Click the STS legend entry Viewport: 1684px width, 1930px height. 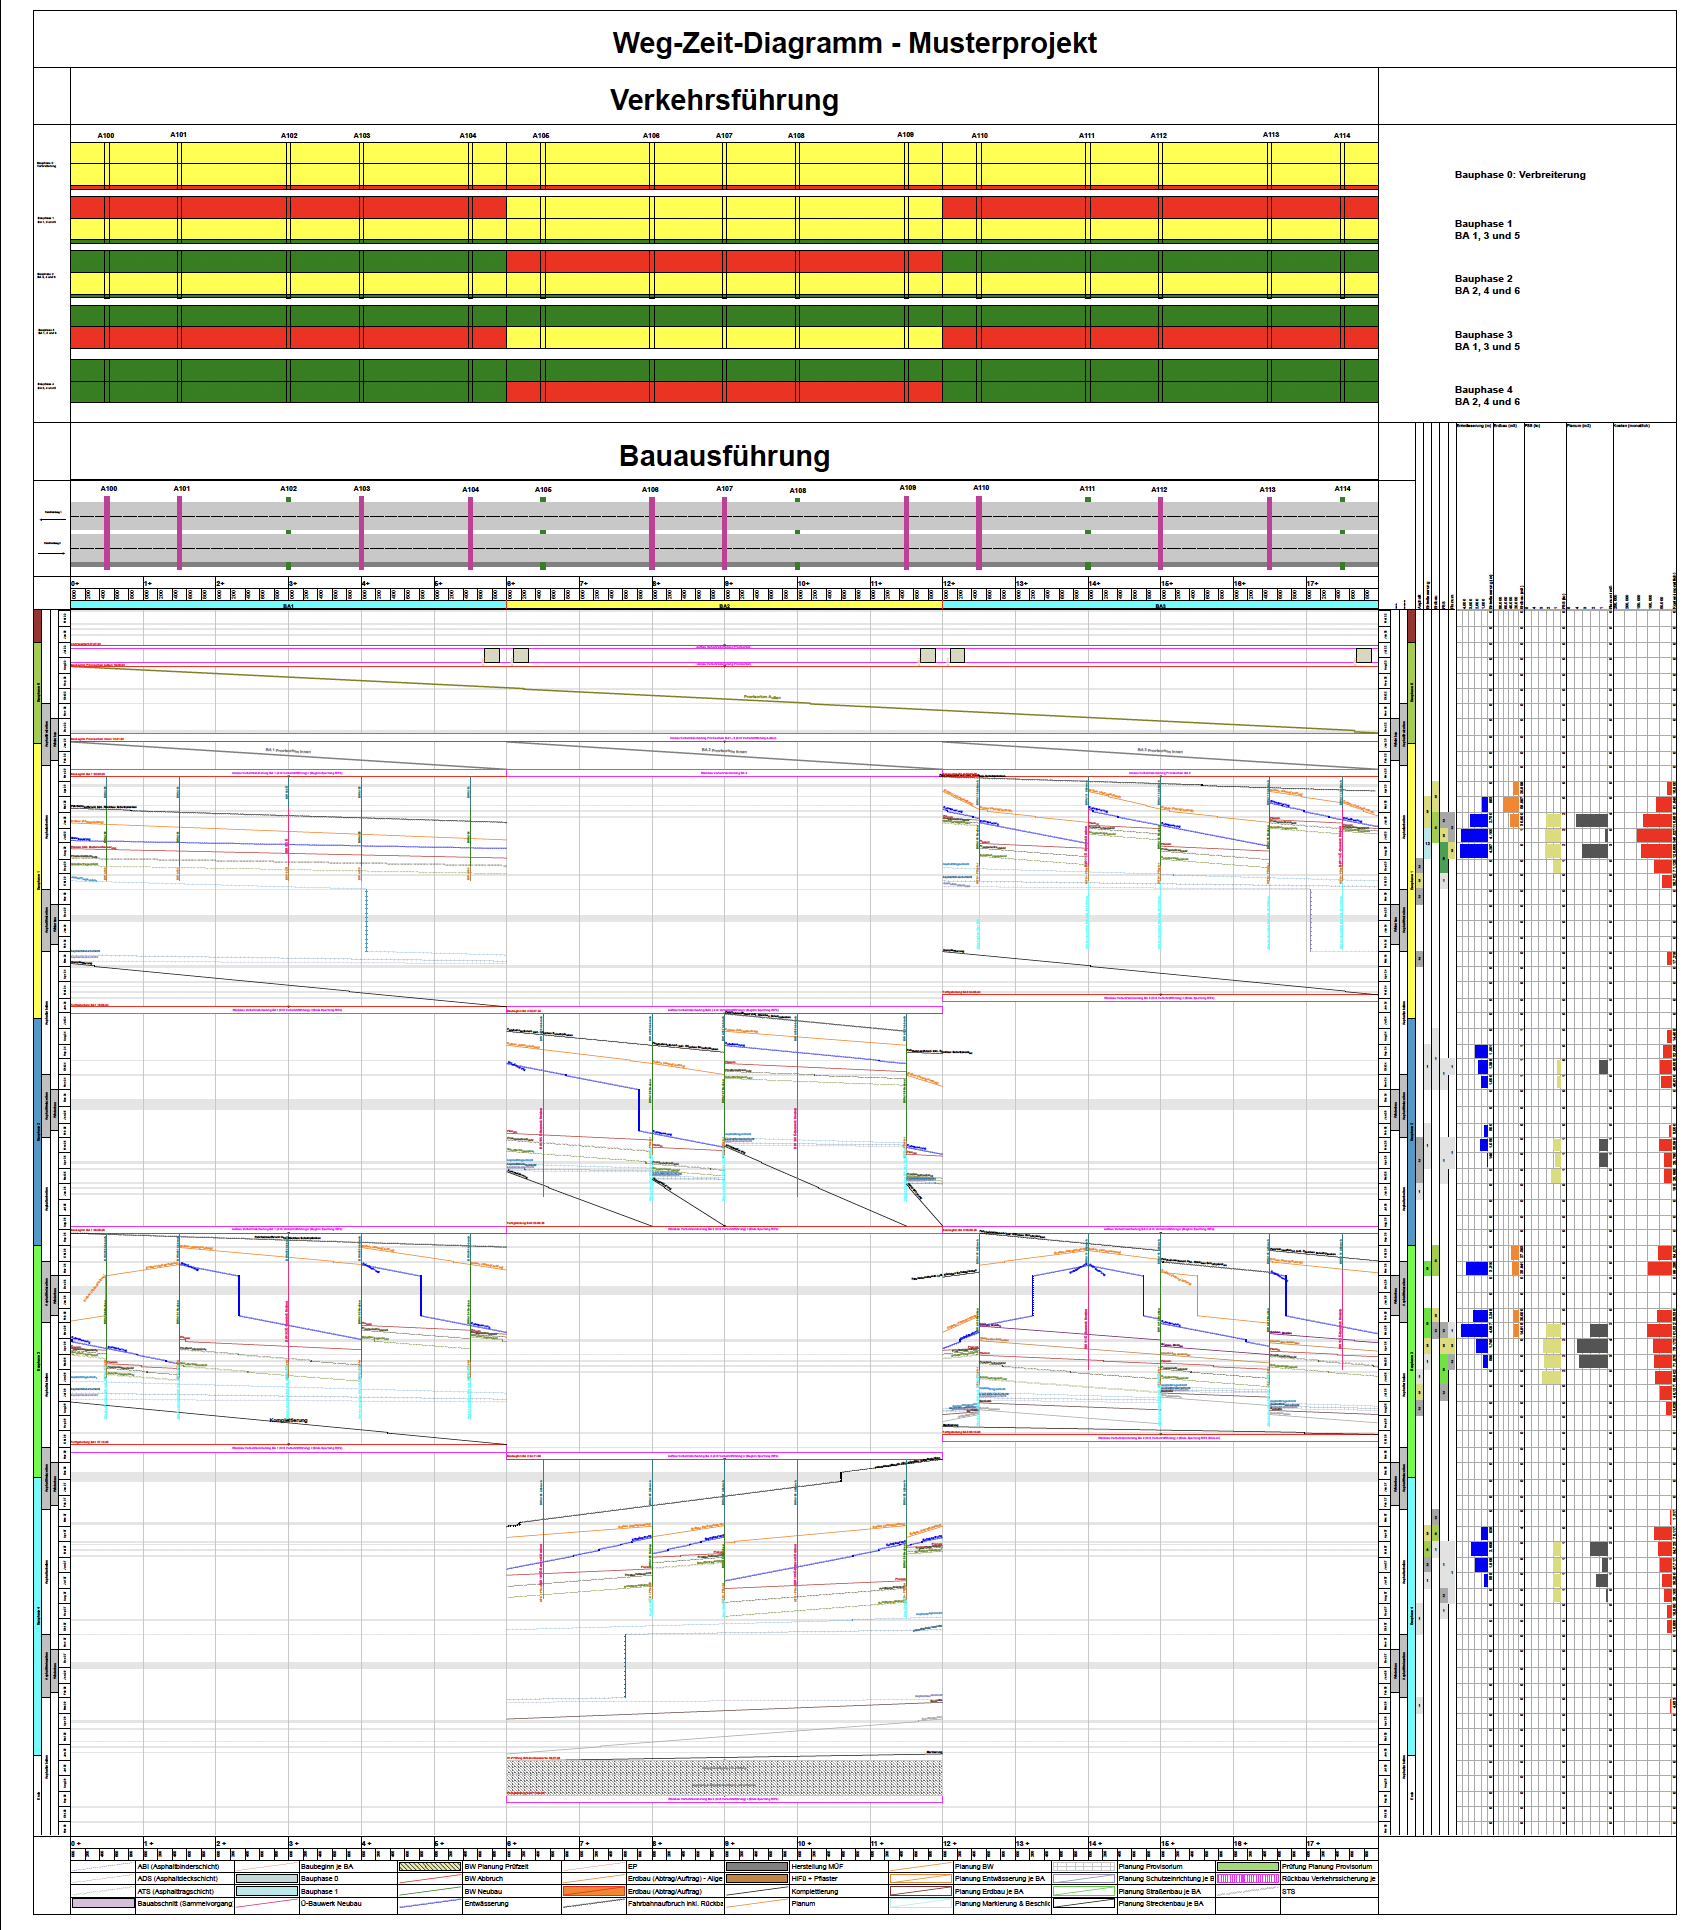pyautogui.click(x=1288, y=1892)
